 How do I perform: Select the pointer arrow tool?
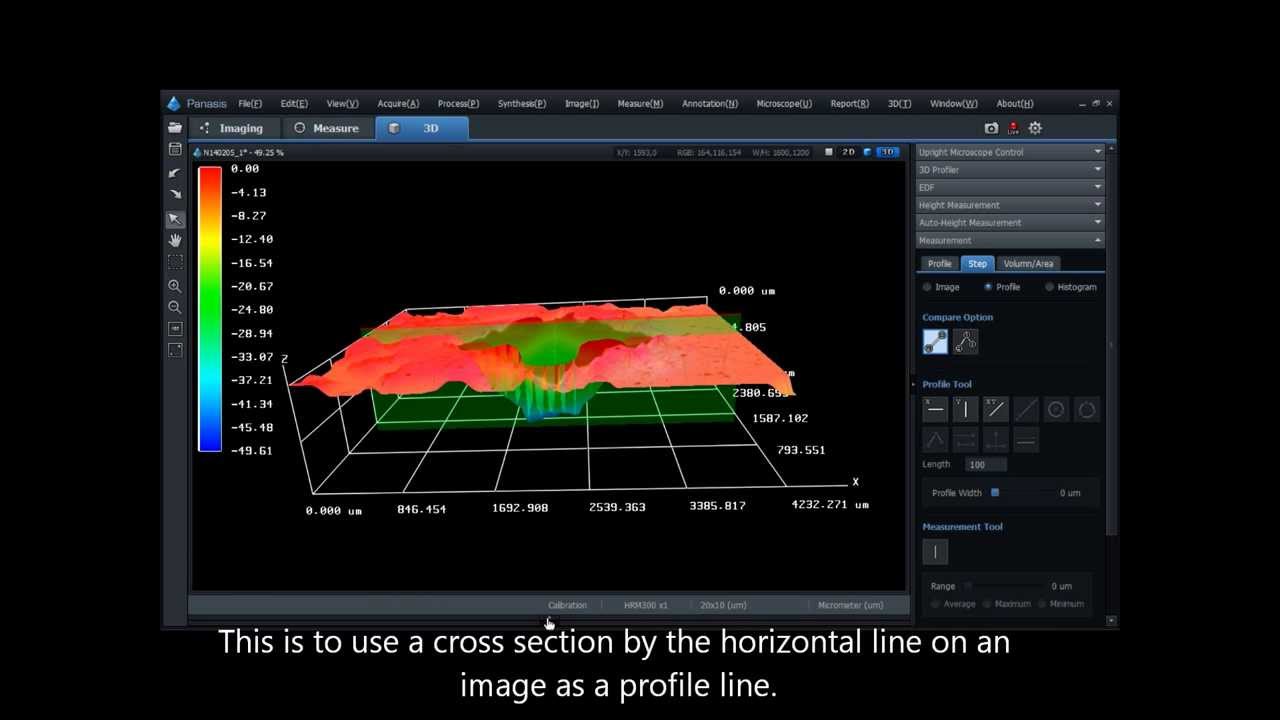175,219
